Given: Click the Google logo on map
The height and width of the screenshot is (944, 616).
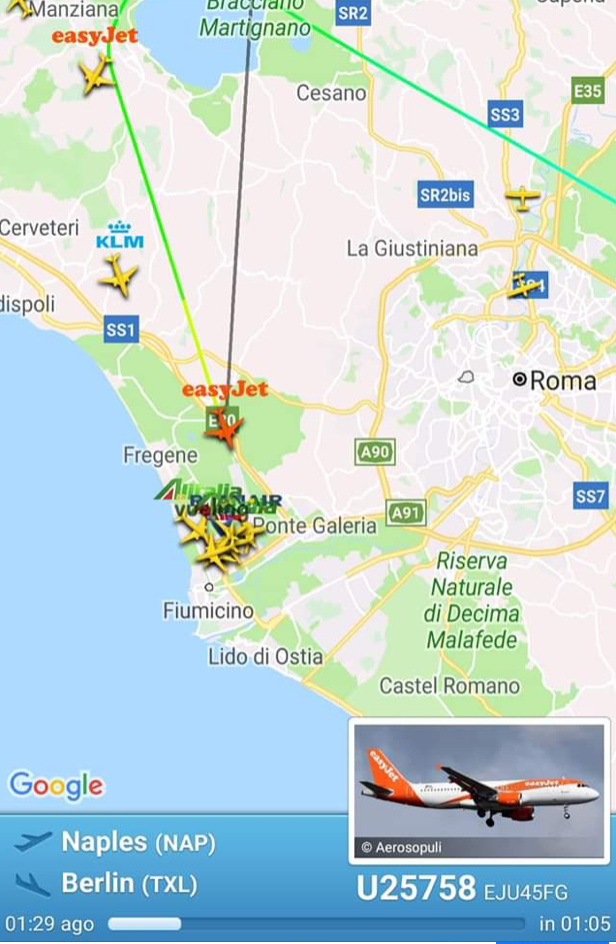Looking at the screenshot, I should (x=56, y=786).
